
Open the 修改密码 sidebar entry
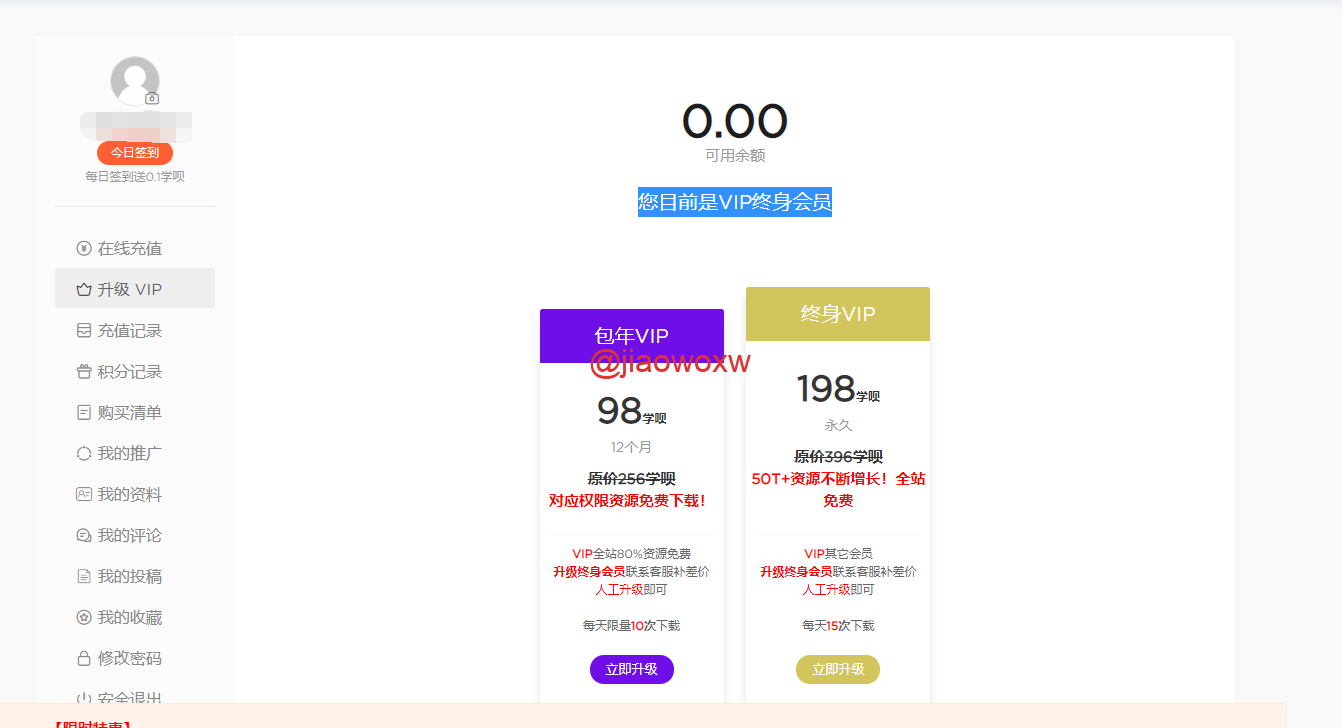(x=135, y=658)
